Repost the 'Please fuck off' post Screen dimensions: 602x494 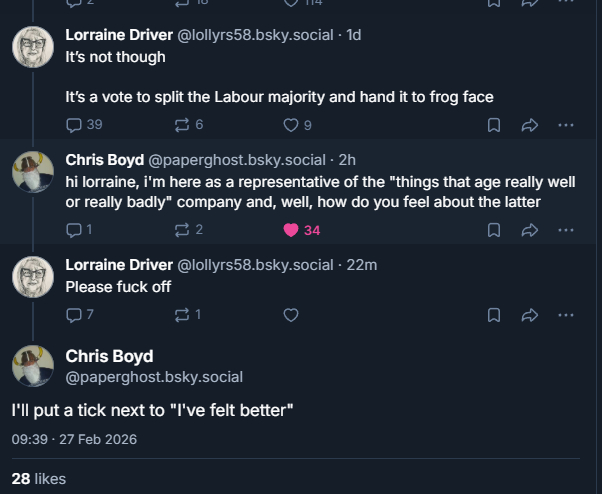click(187, 315)
